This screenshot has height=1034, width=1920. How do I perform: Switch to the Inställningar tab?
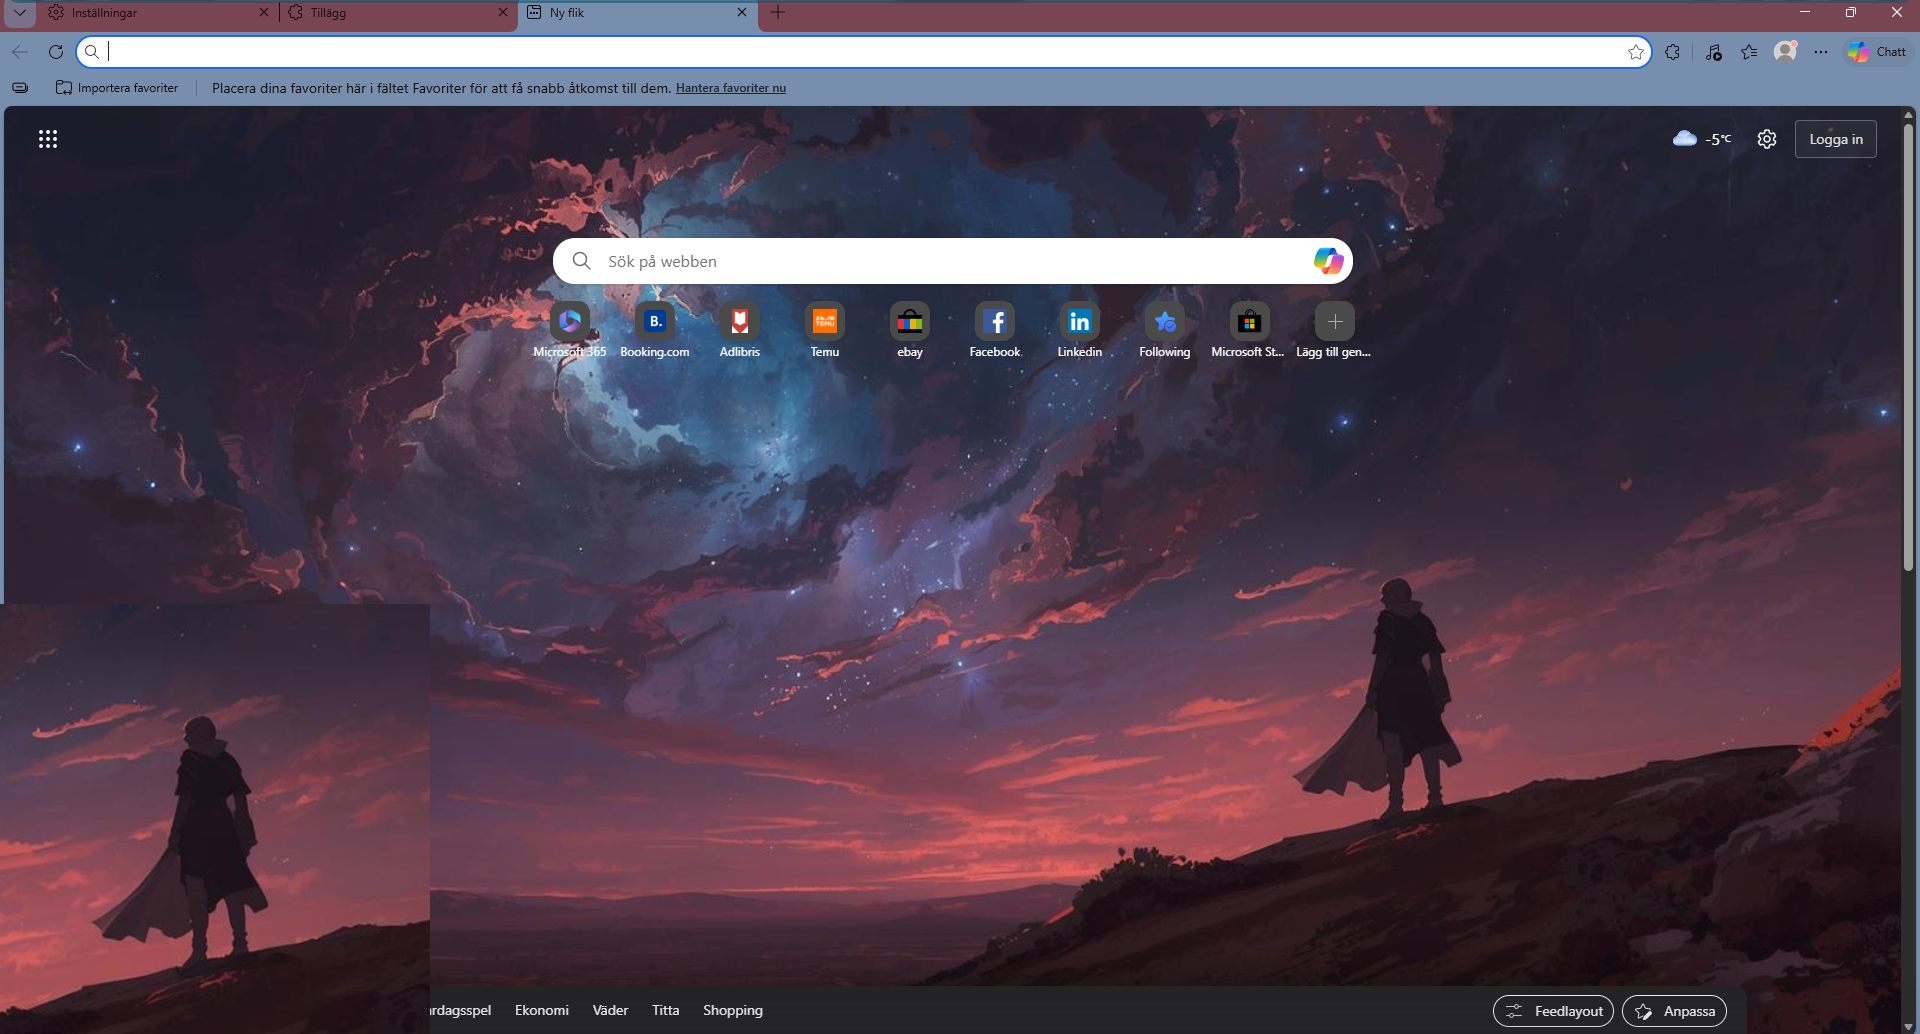pos(150,13)
